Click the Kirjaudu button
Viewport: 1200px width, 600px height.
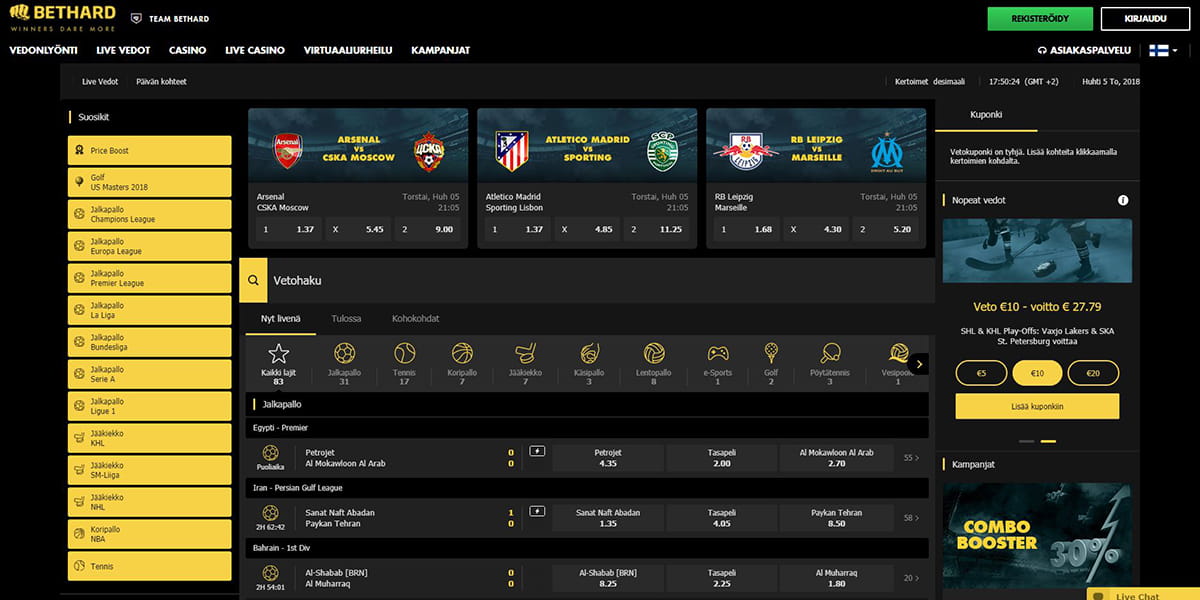click(1147, 18)
